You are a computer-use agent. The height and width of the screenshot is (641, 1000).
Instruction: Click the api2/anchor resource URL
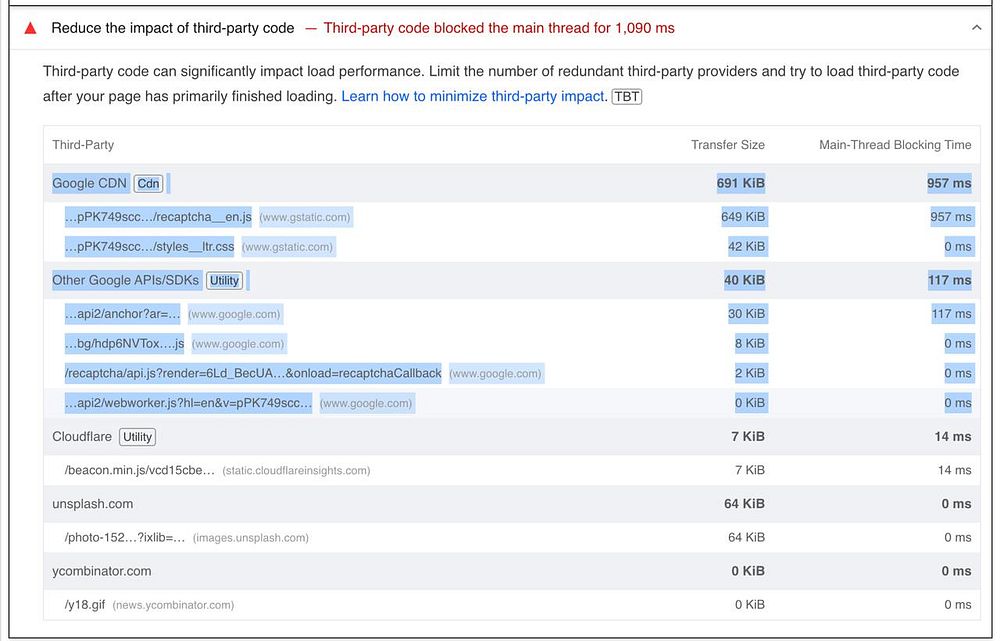click(x=122, y=314)
